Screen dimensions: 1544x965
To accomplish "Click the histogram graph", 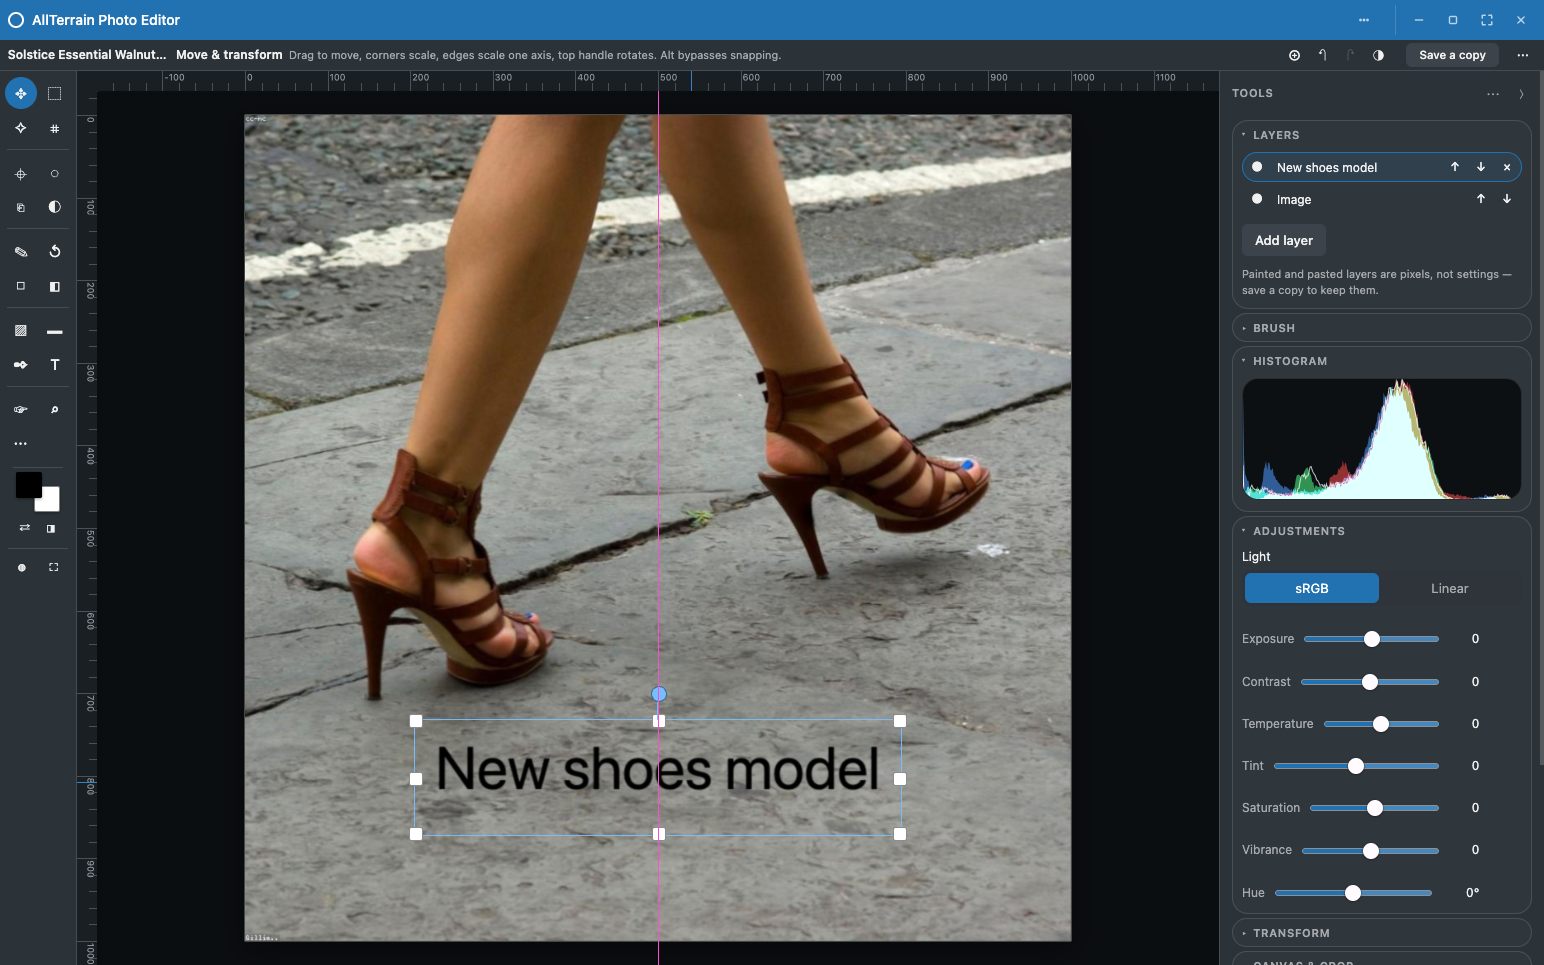I will [x=1381, y=439].
